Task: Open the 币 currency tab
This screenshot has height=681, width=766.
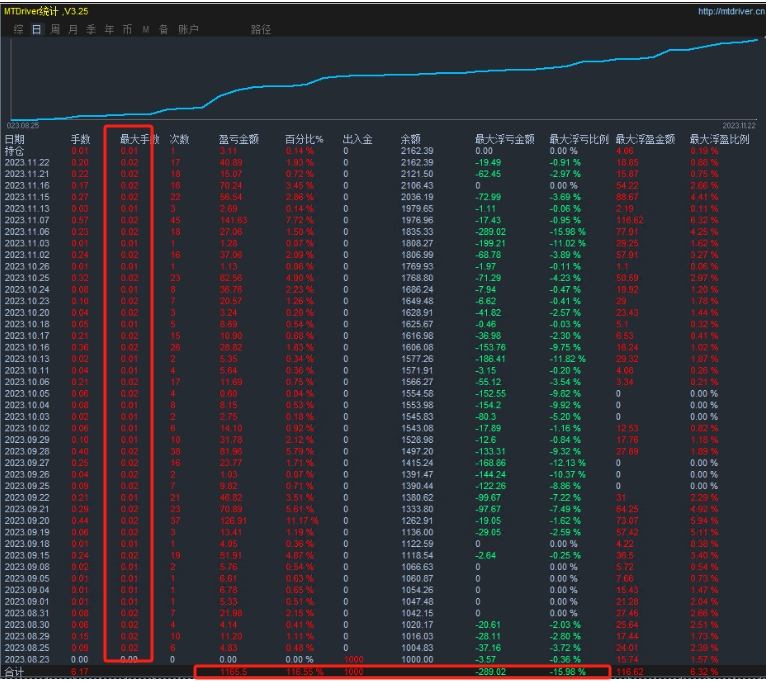Action: (x=127, y=30)
